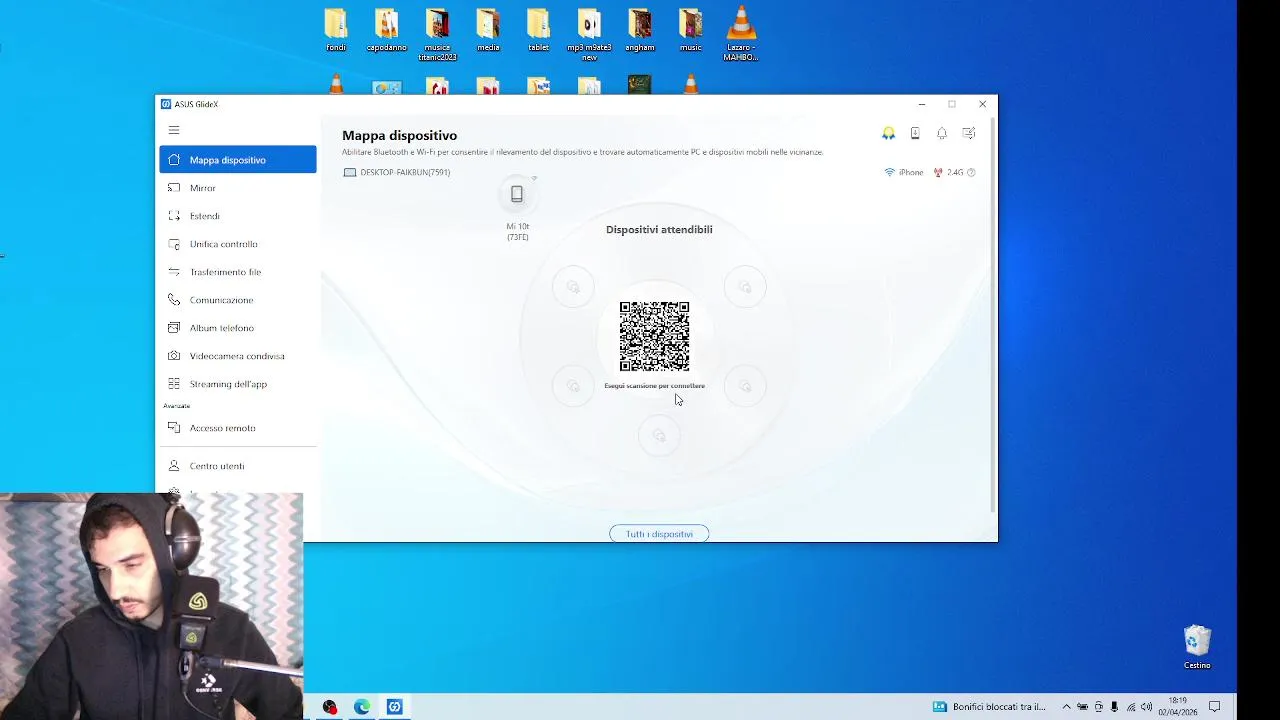Select the musica titanic2023 folder
Viewport: 1280px width, 720px height.
point(437,35)
